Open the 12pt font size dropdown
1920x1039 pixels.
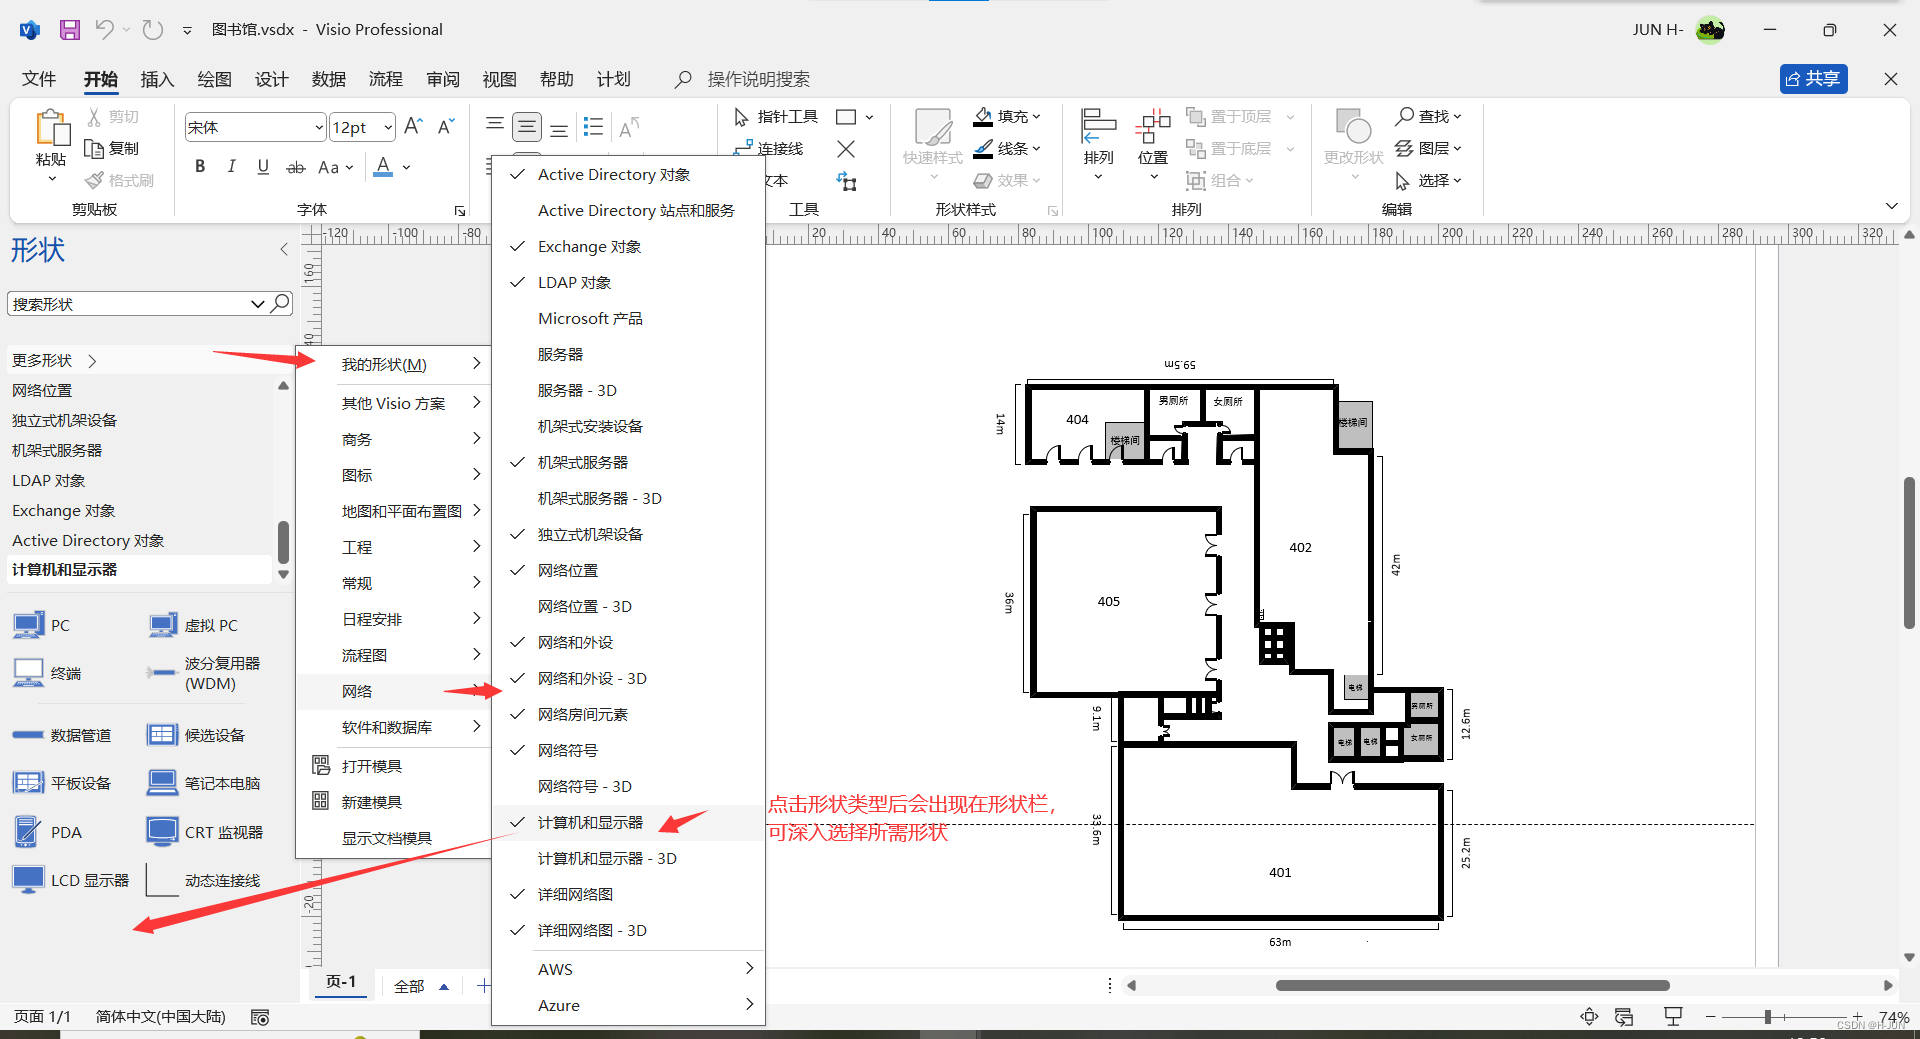tap(388, 127)
